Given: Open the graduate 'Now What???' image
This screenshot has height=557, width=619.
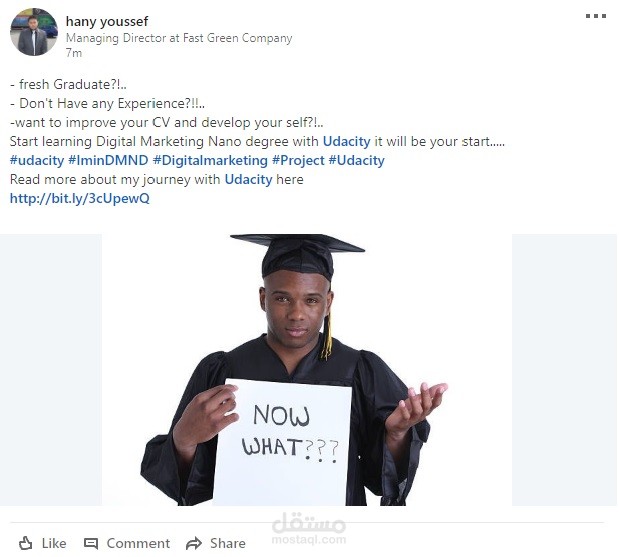Looking at the screenshot, I should [x=307, y=370].
